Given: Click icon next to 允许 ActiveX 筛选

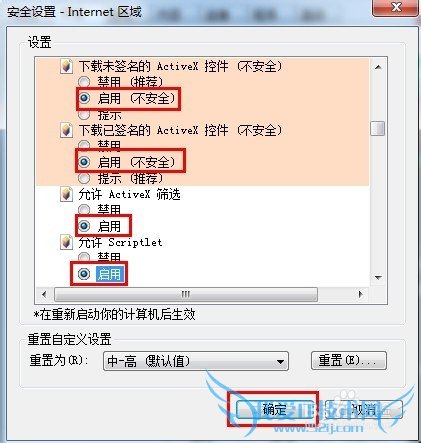Looking at the screenshot, I should coord(66,194).
